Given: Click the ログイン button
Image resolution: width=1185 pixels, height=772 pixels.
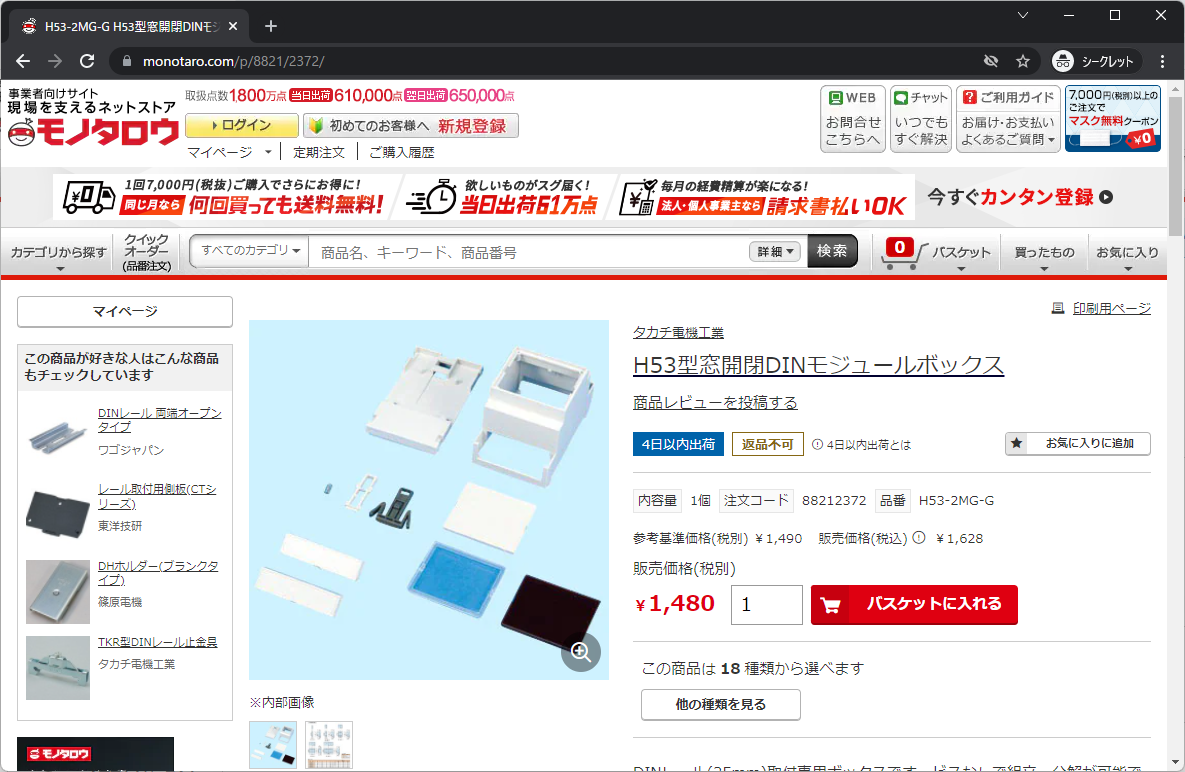Looking at the screenshot, I should tap(242, 125).
